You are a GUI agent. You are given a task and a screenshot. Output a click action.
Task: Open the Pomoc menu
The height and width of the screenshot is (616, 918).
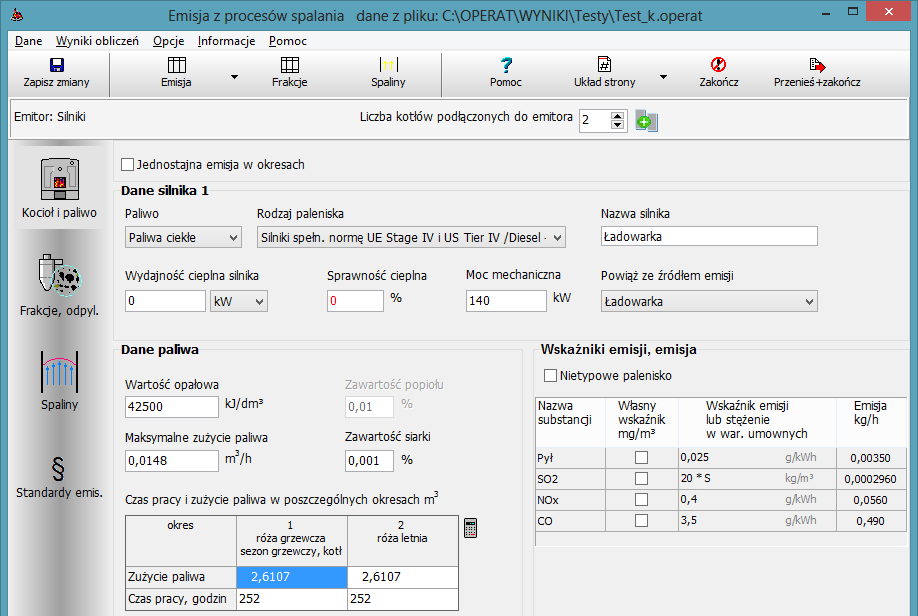[x=288, y=41]
